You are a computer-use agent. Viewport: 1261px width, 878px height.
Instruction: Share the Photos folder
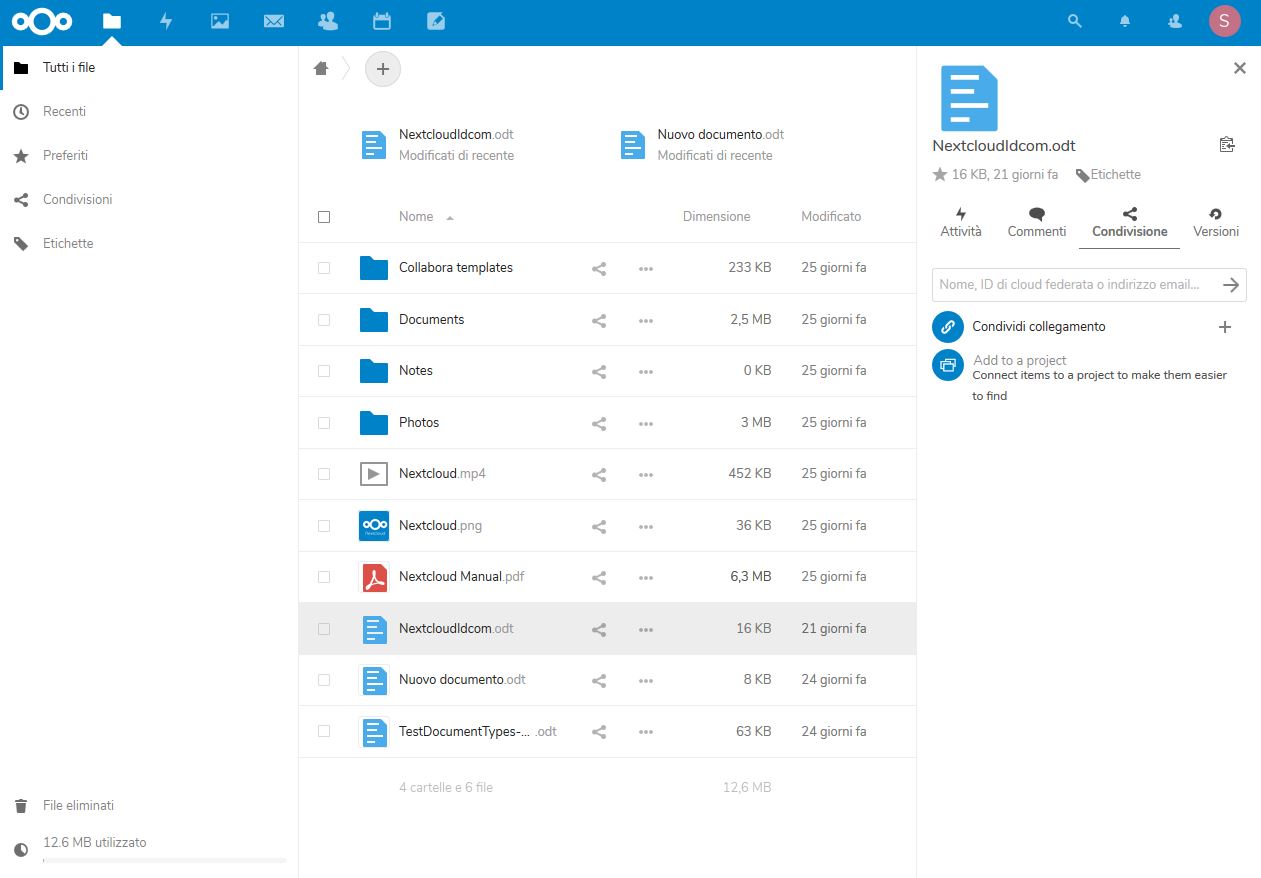[x=599, y=423]
